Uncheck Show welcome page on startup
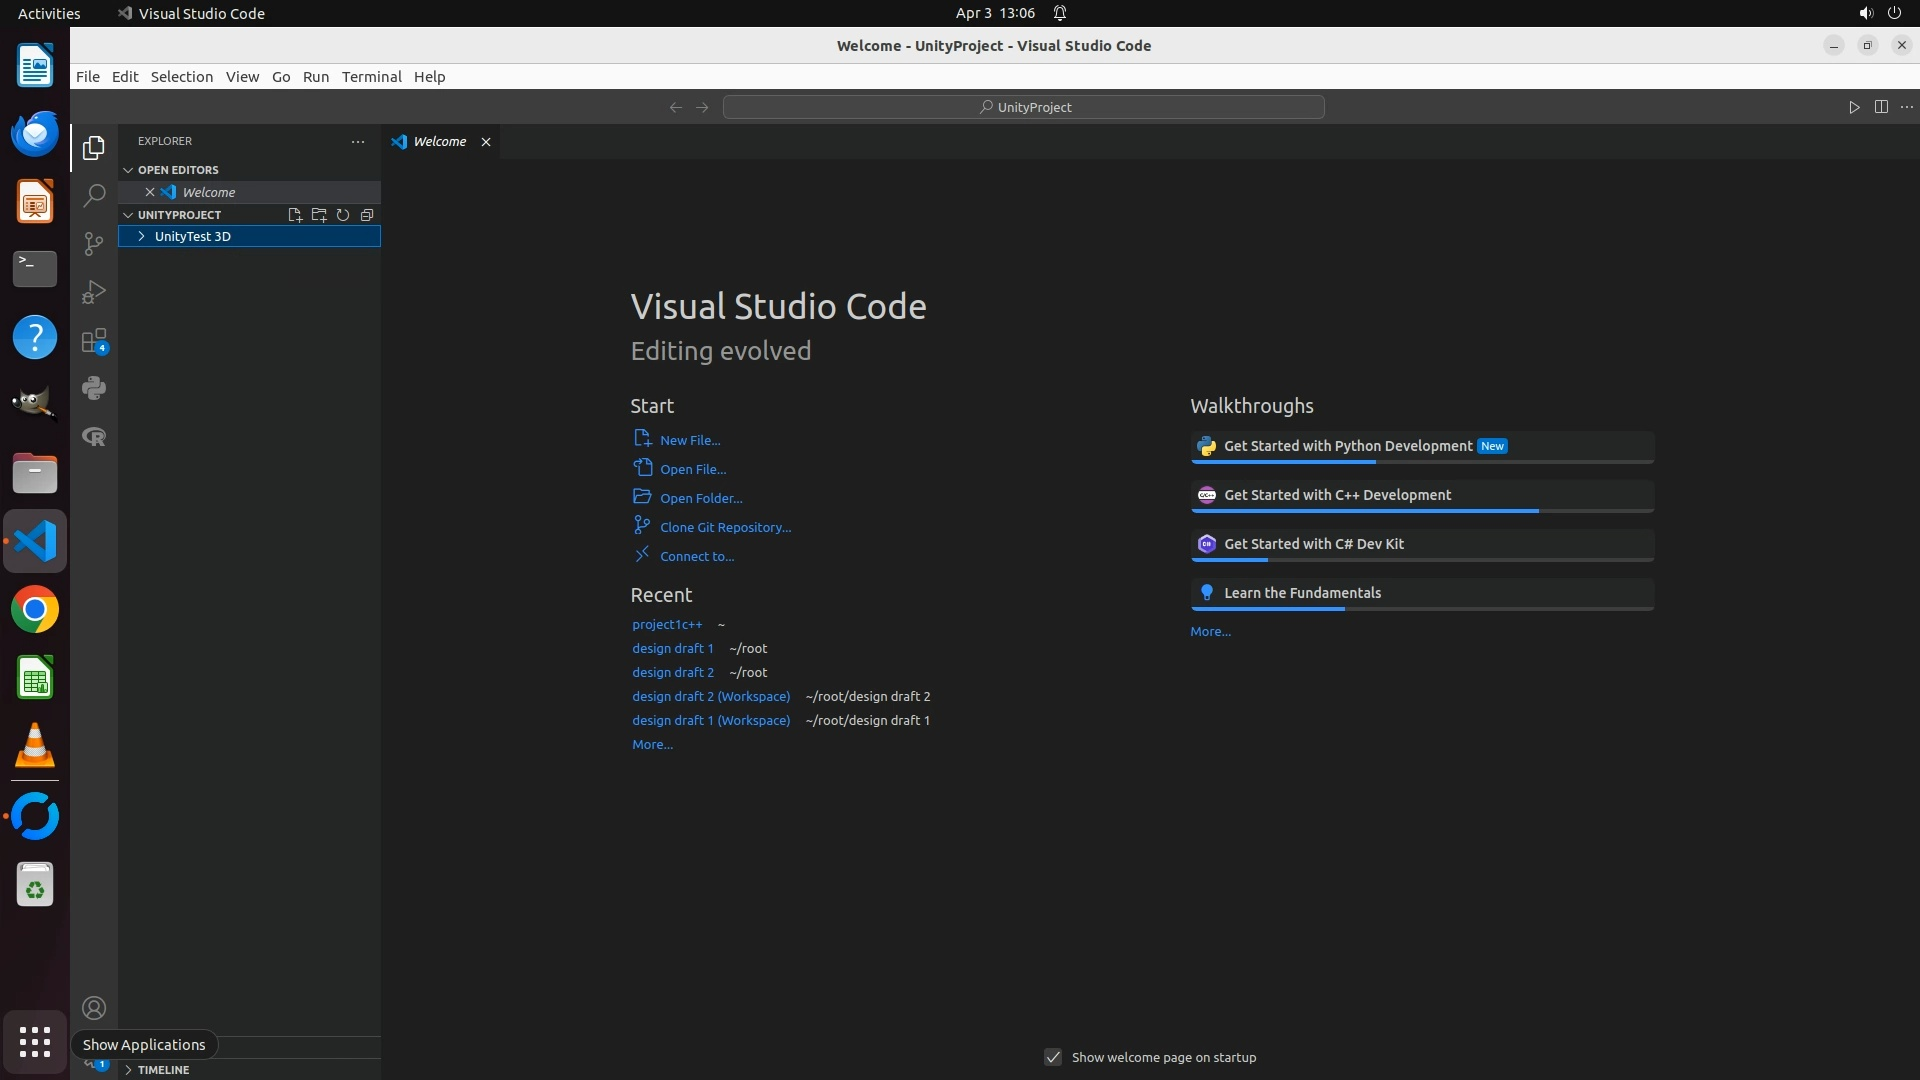 pos(1053,1057)
